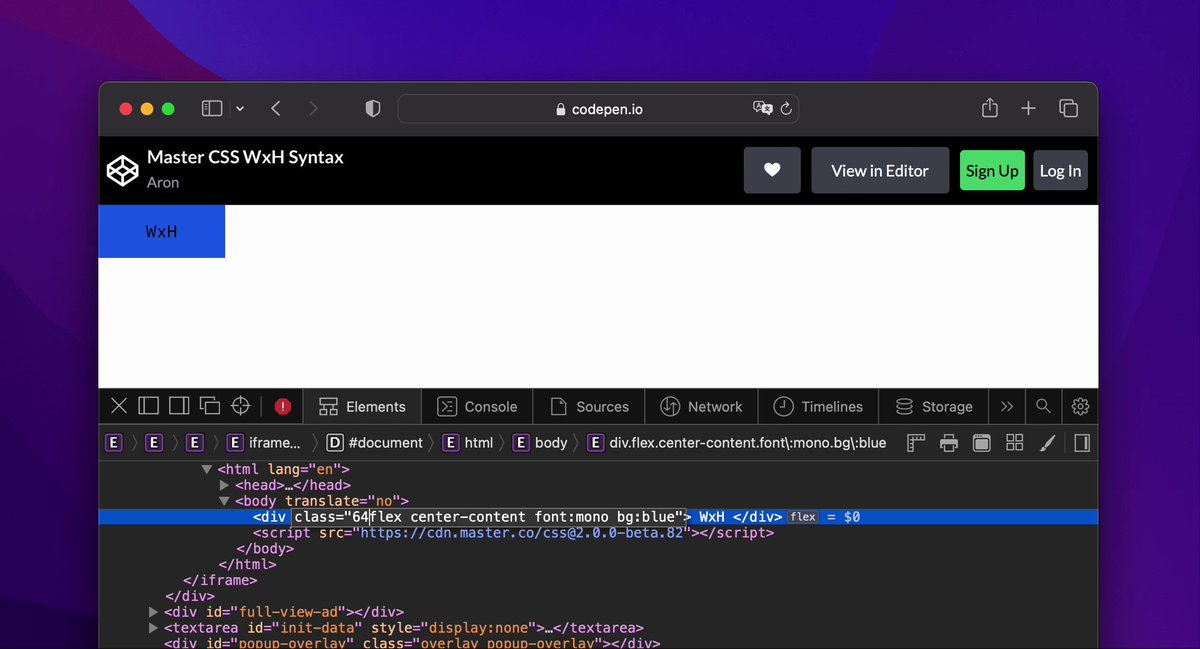Image resolution: width=1200 pixels, height=649 pixels.
Task: Toggle paint flashing brush icon
Action: (1047, 442)
